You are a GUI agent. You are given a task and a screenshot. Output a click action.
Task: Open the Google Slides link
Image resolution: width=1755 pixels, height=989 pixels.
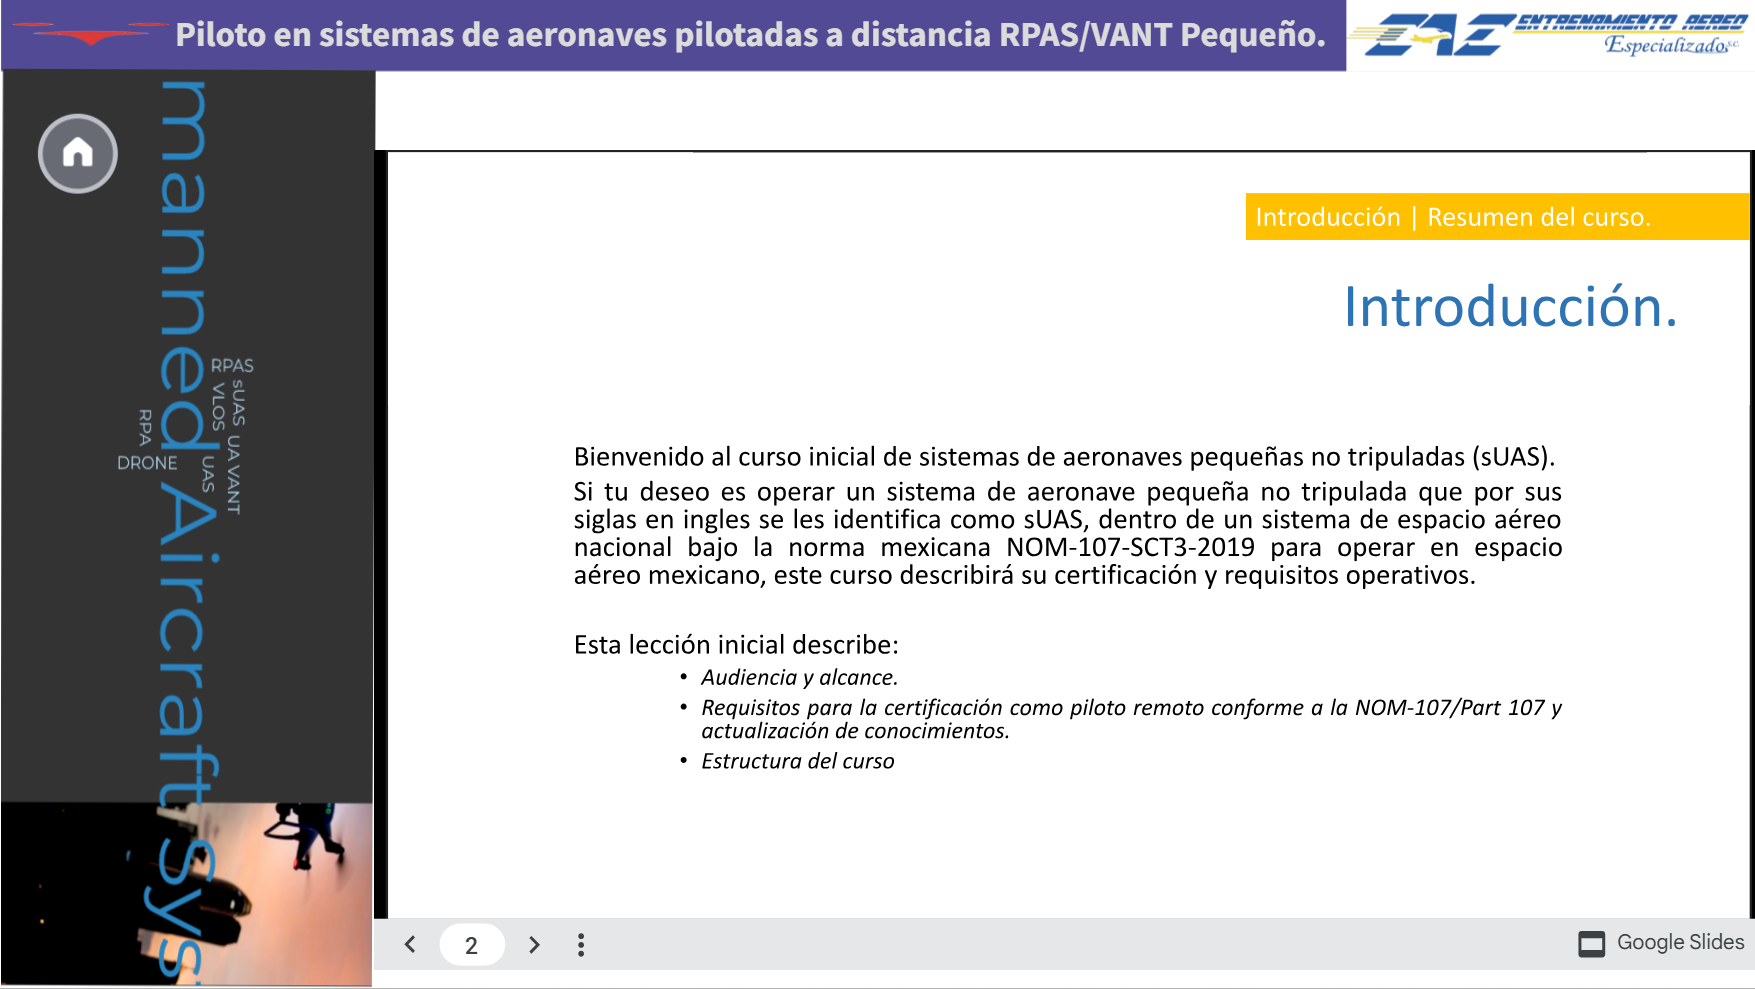(x=1661, y=943)
